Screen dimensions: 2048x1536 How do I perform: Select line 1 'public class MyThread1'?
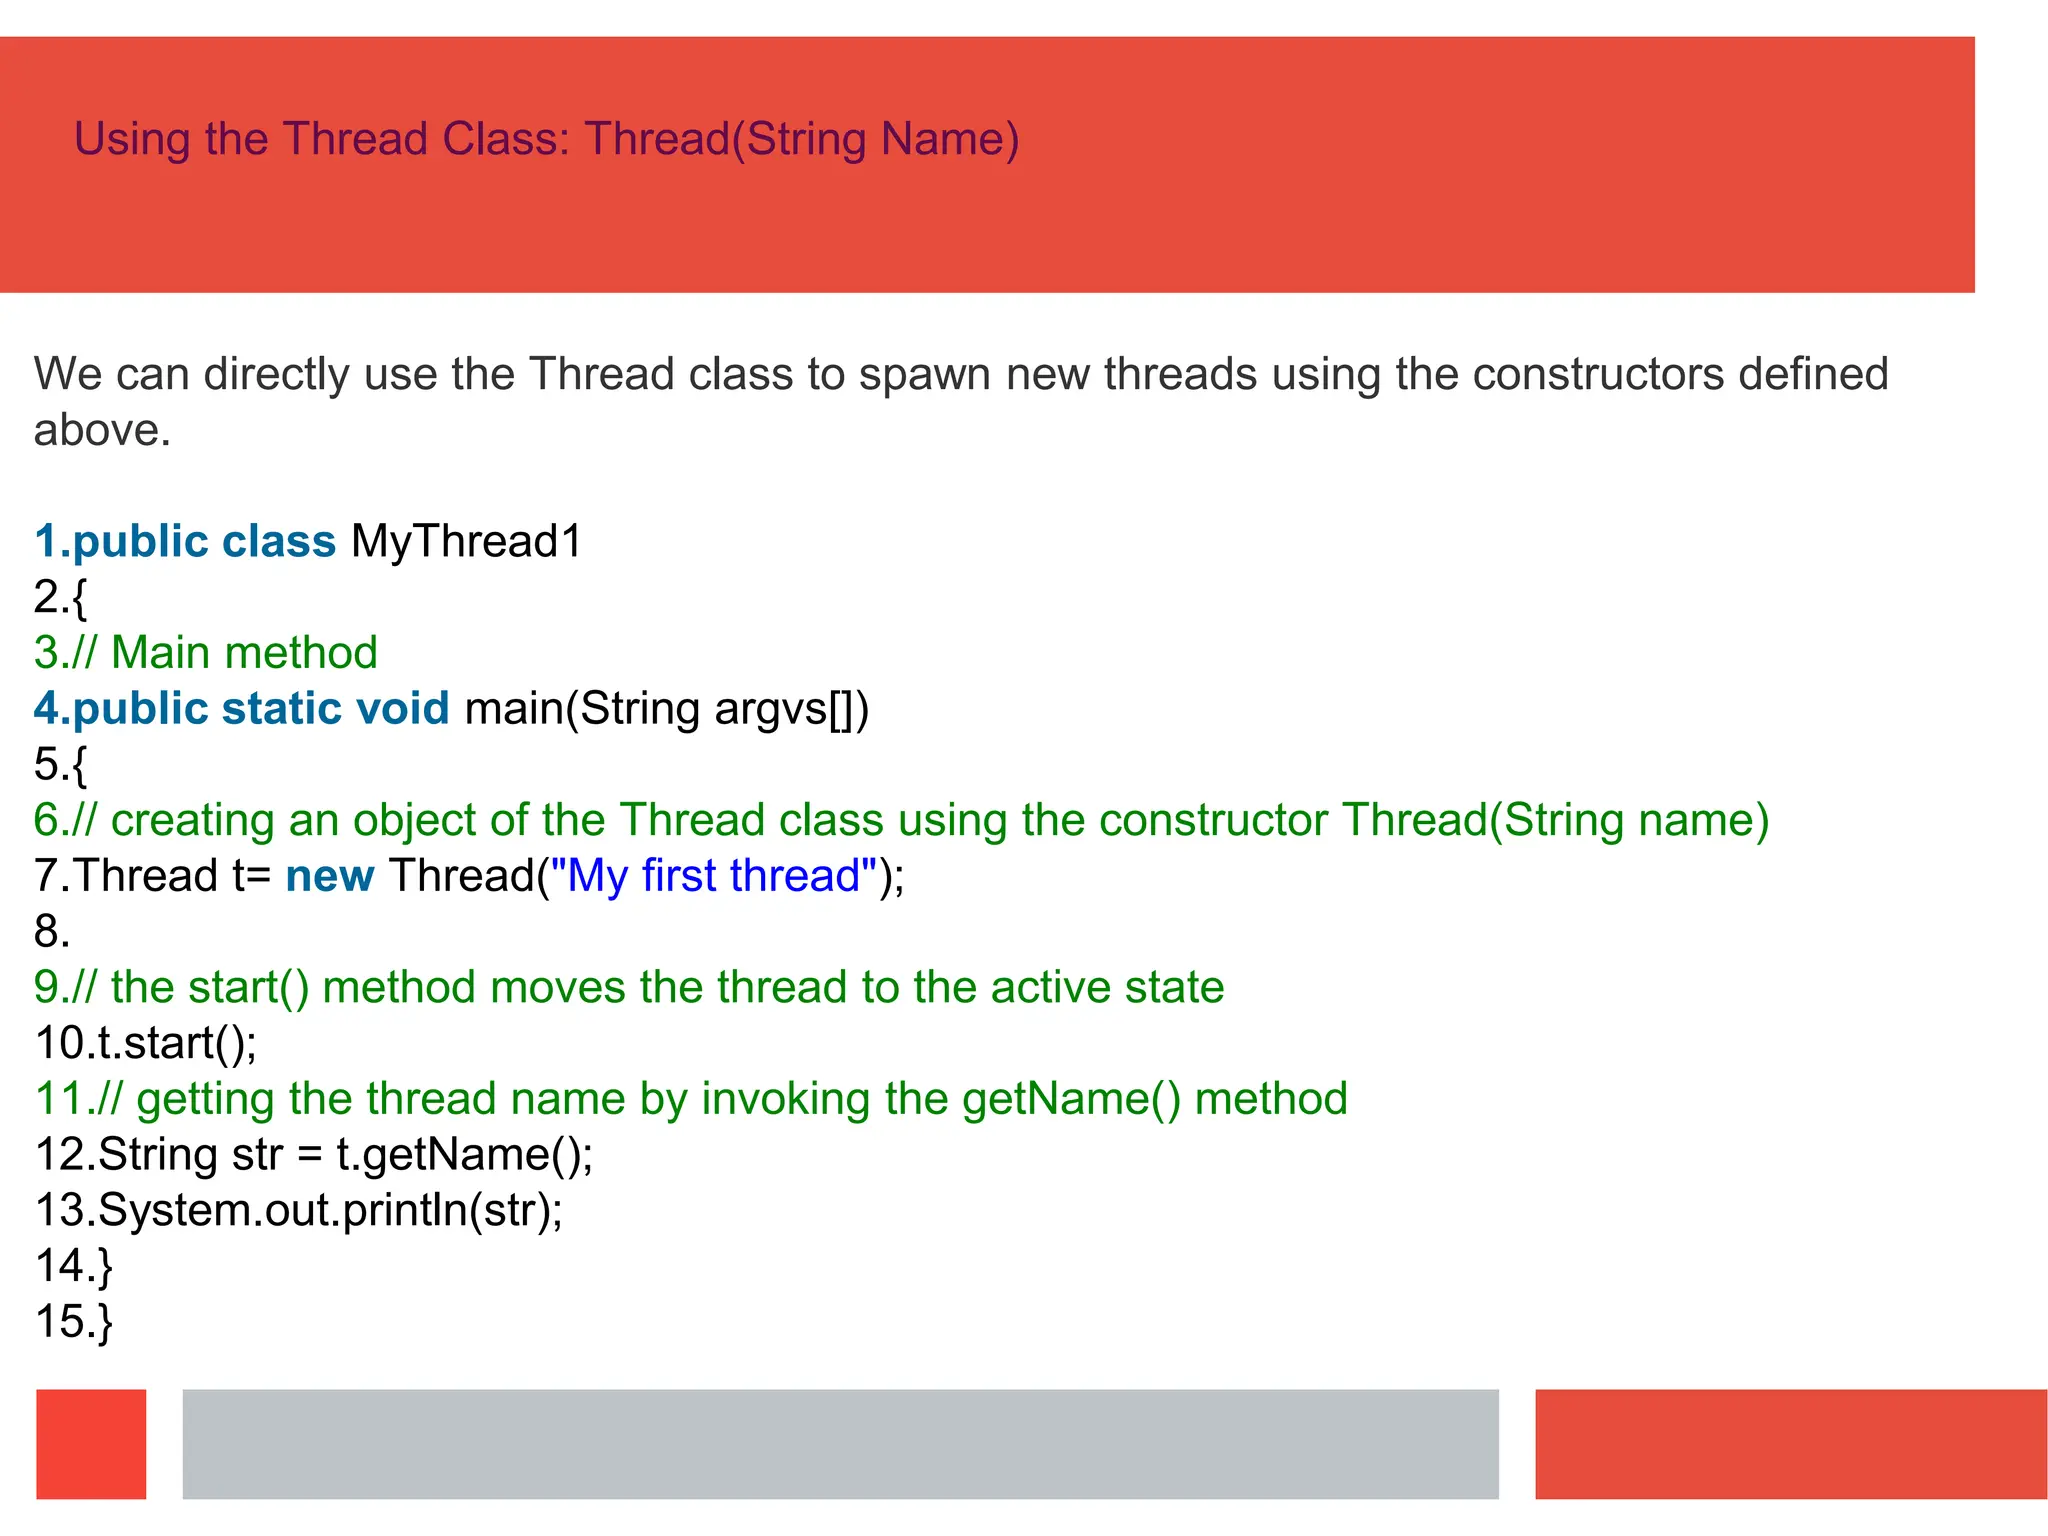click(308, 542)
